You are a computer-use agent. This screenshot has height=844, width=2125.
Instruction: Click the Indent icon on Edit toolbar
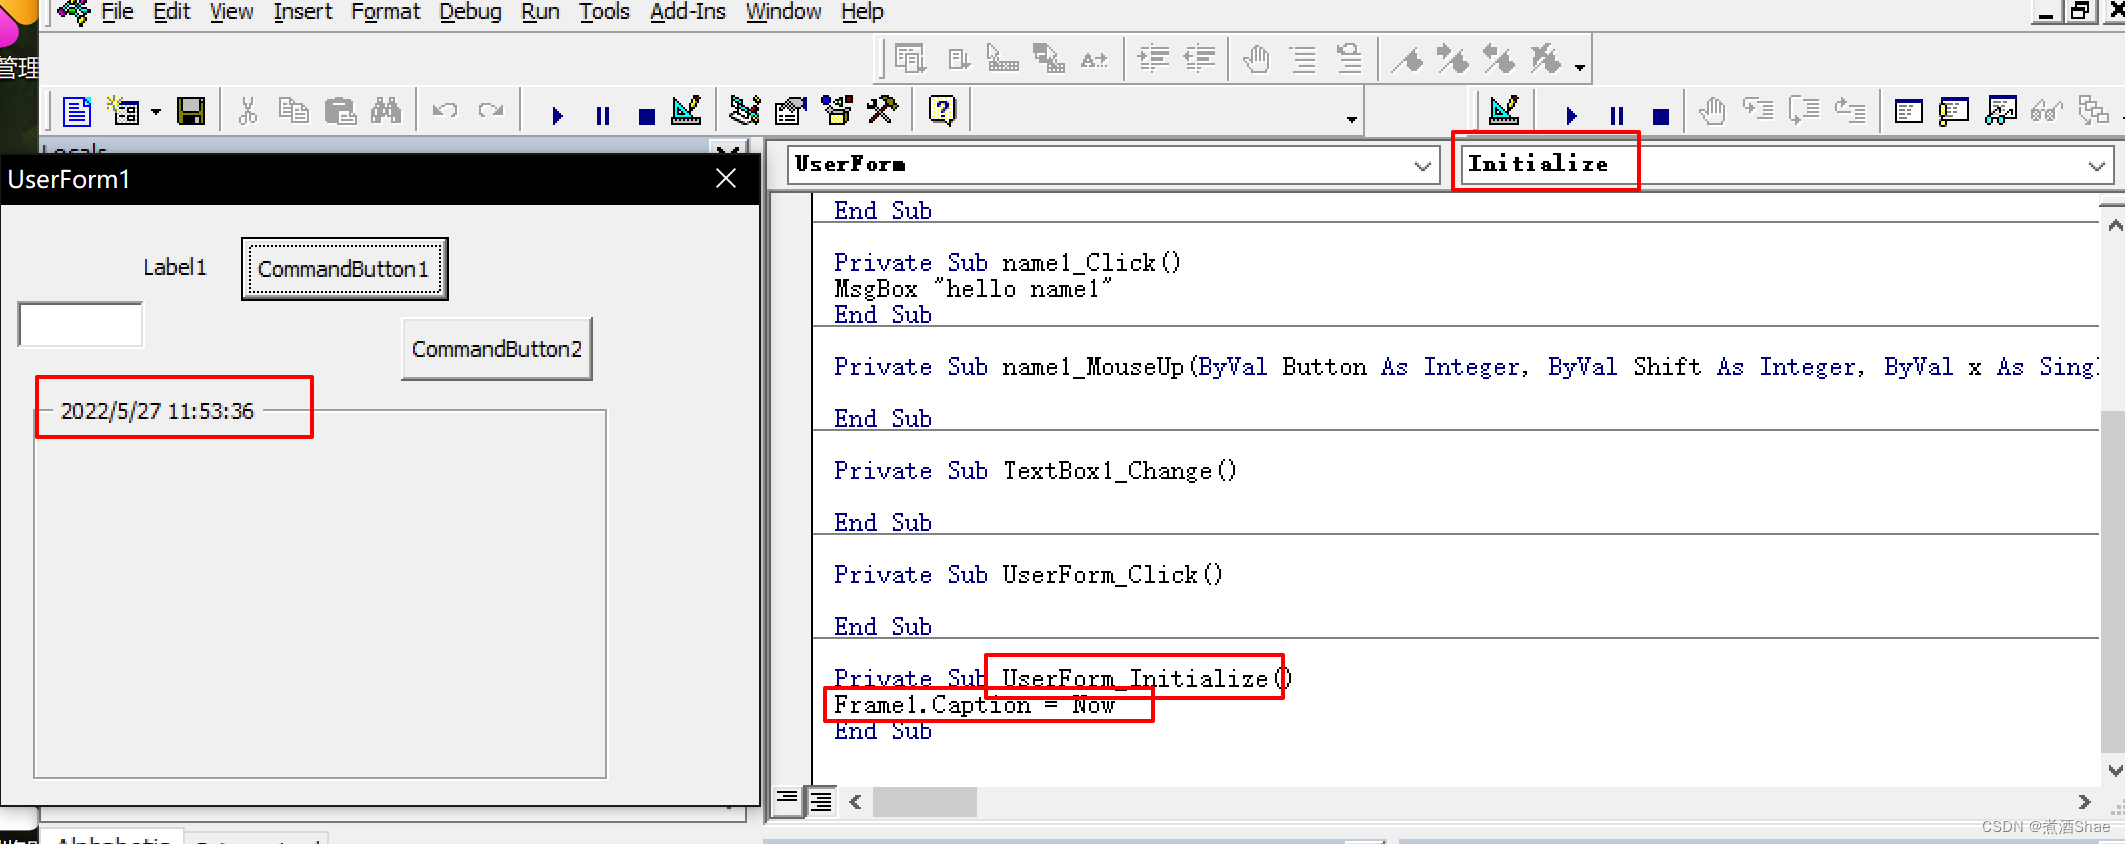coord(1153,60)
